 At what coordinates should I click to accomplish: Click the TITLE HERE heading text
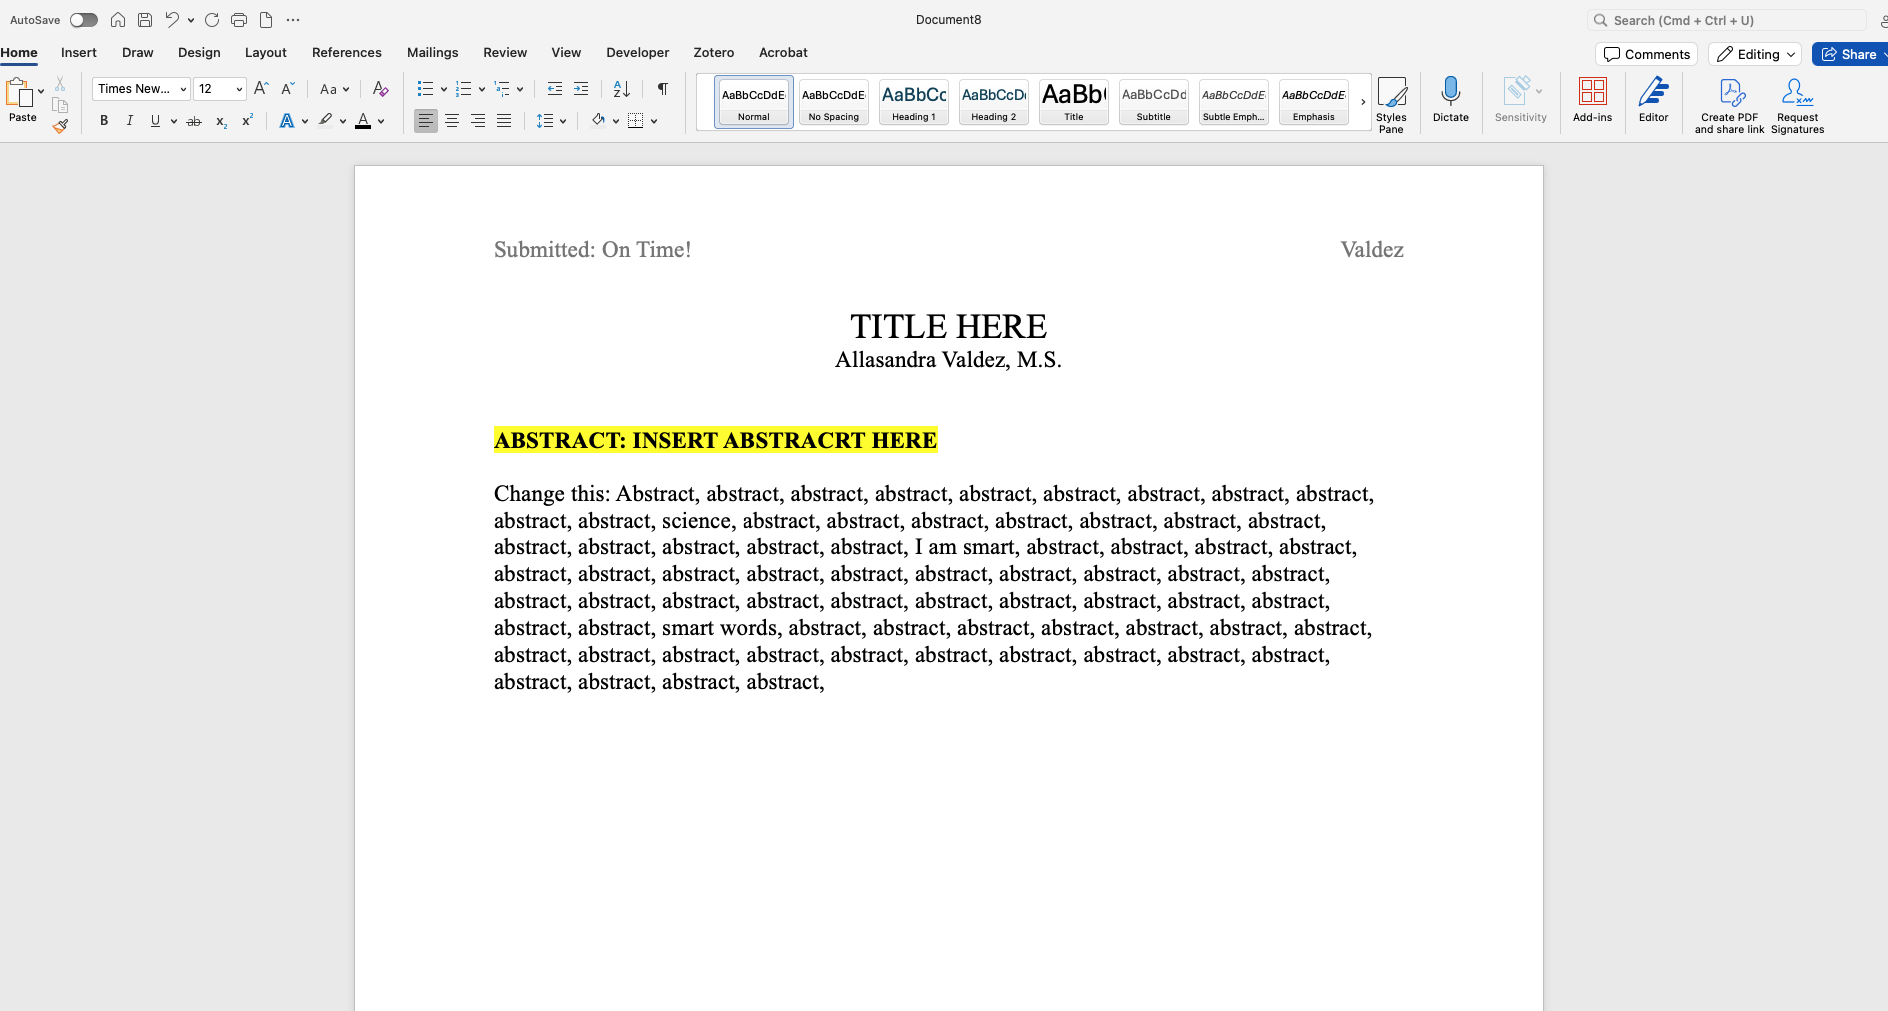[948, 327]
